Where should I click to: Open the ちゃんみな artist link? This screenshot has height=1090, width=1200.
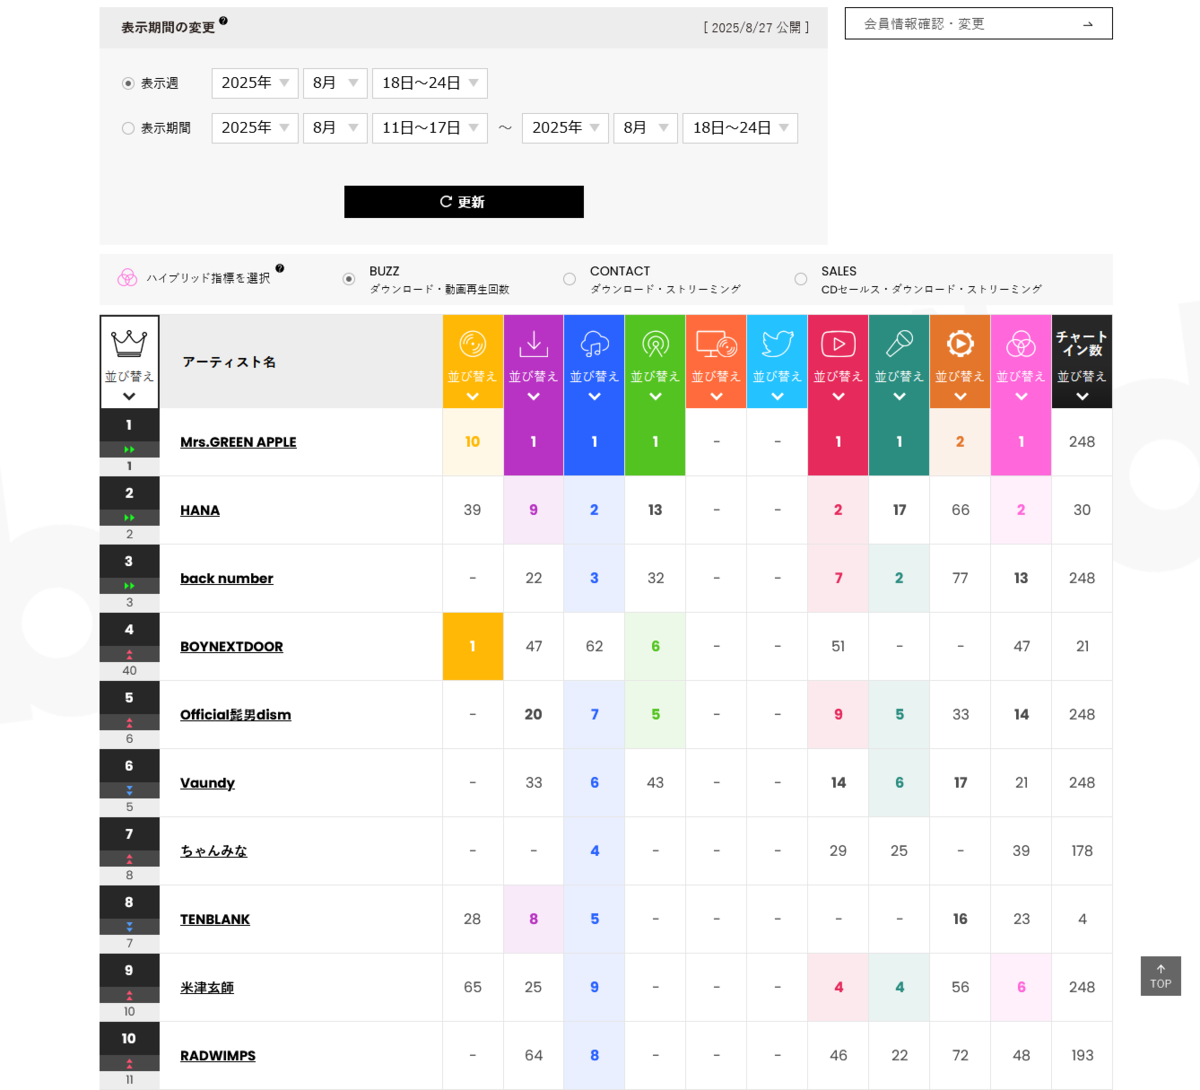(213, 851)
